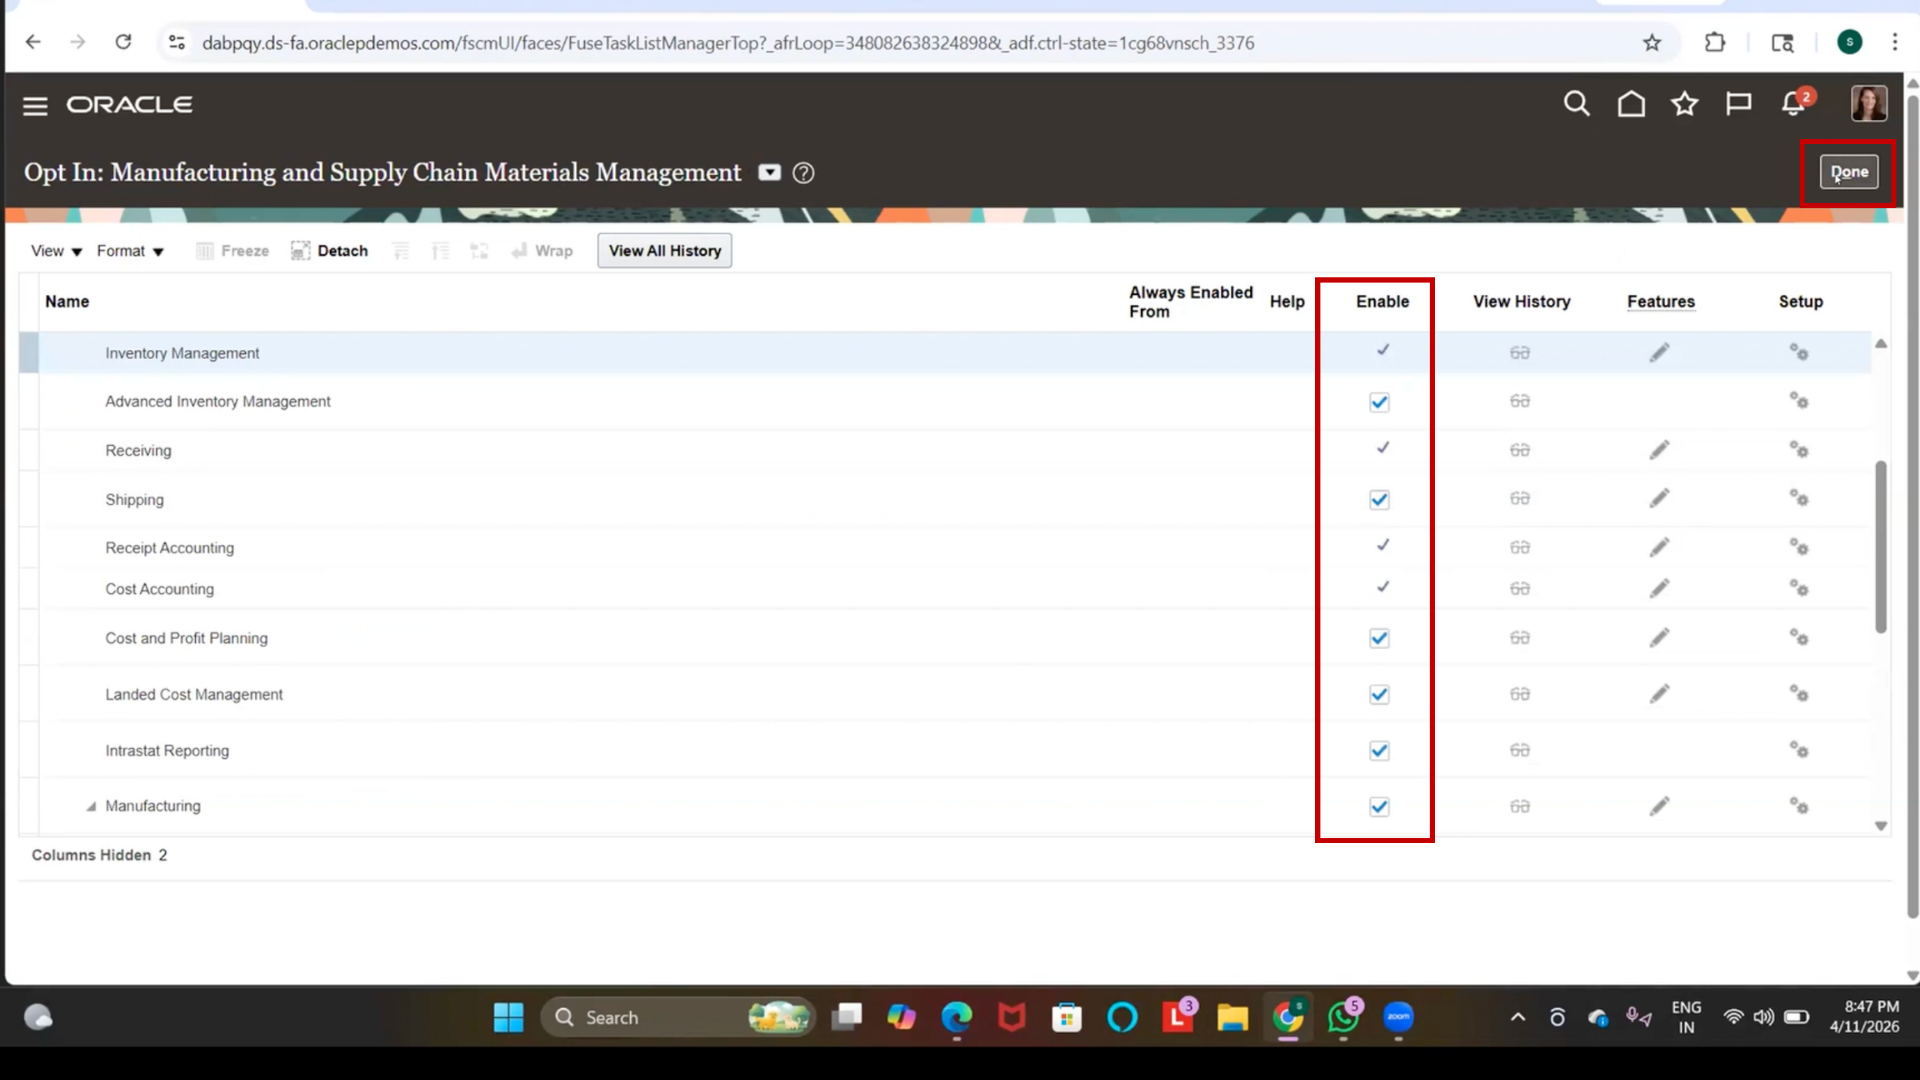This screenshot has width=1920, height=1080.
Task: Click the browser reload button
Action: [x=123, y=42]
